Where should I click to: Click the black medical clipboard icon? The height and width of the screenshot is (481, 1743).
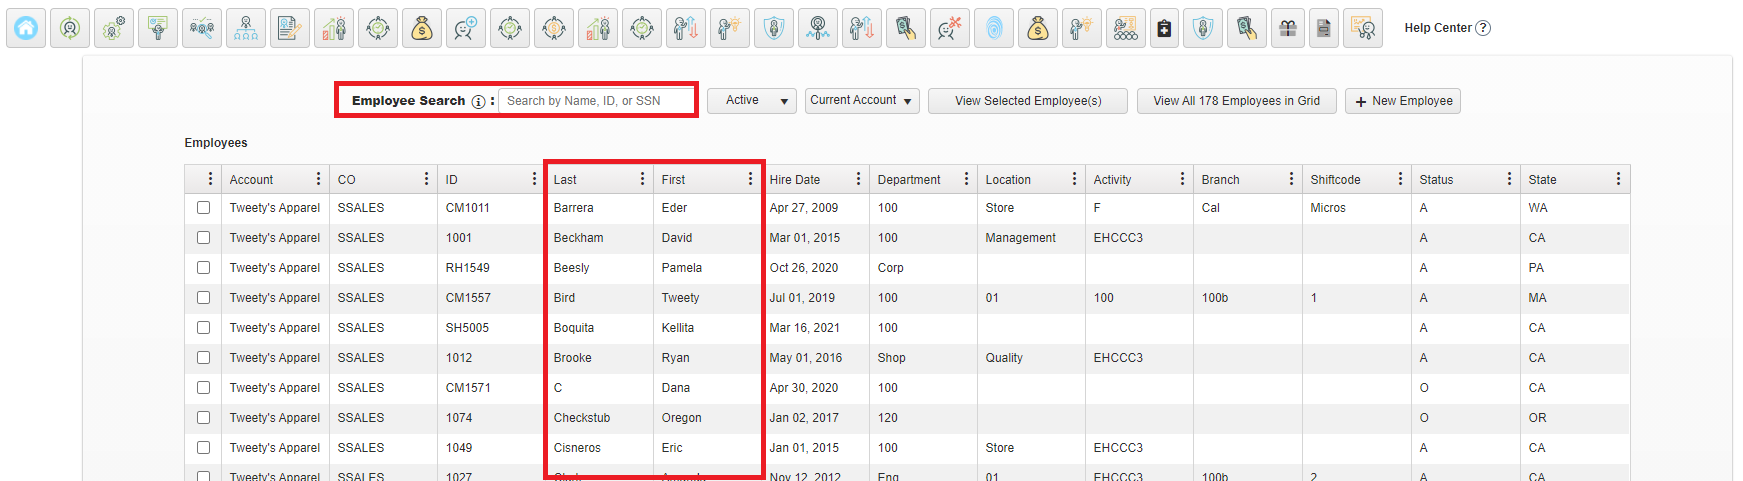coord(1164,28)
